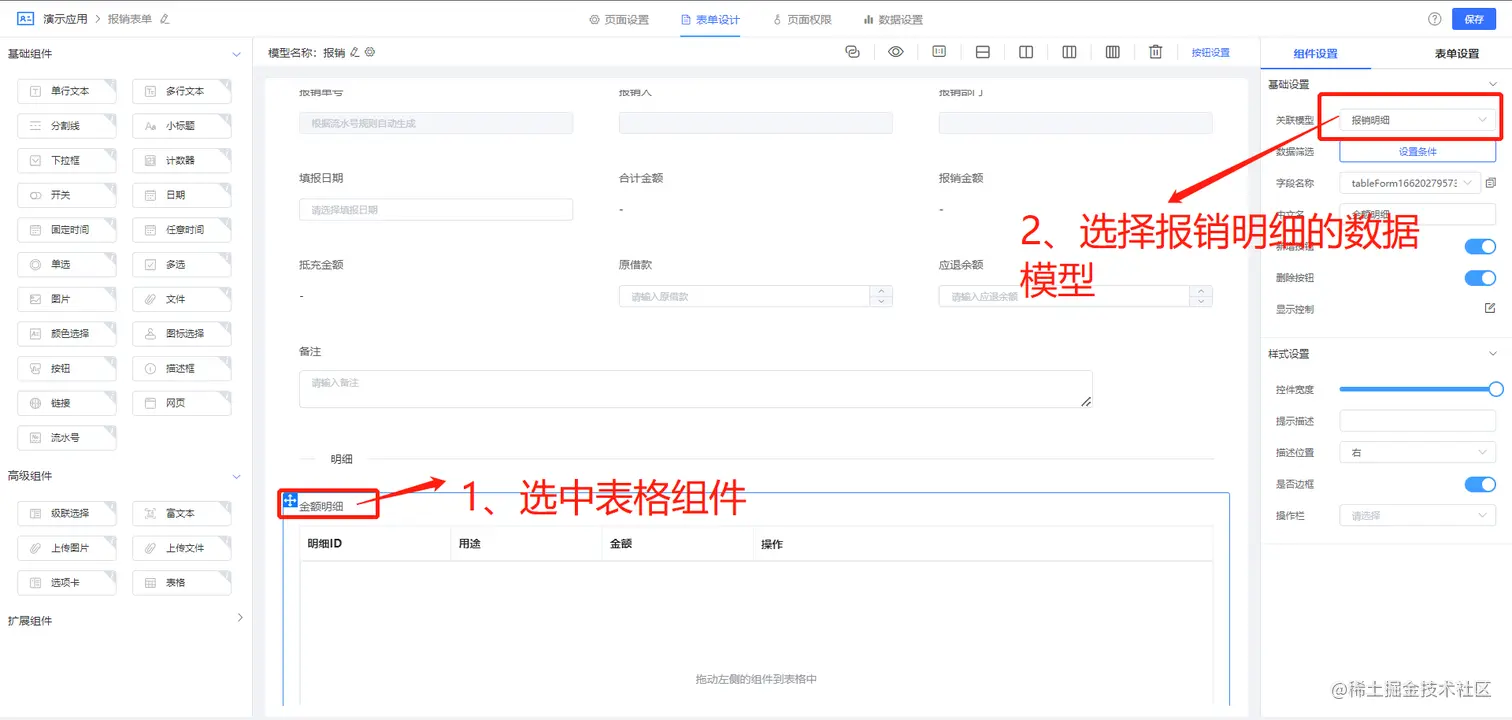Select the 颜色选择 component
Screen dimensions: 1512x720
pyautogui.click(x=67, y=334)
